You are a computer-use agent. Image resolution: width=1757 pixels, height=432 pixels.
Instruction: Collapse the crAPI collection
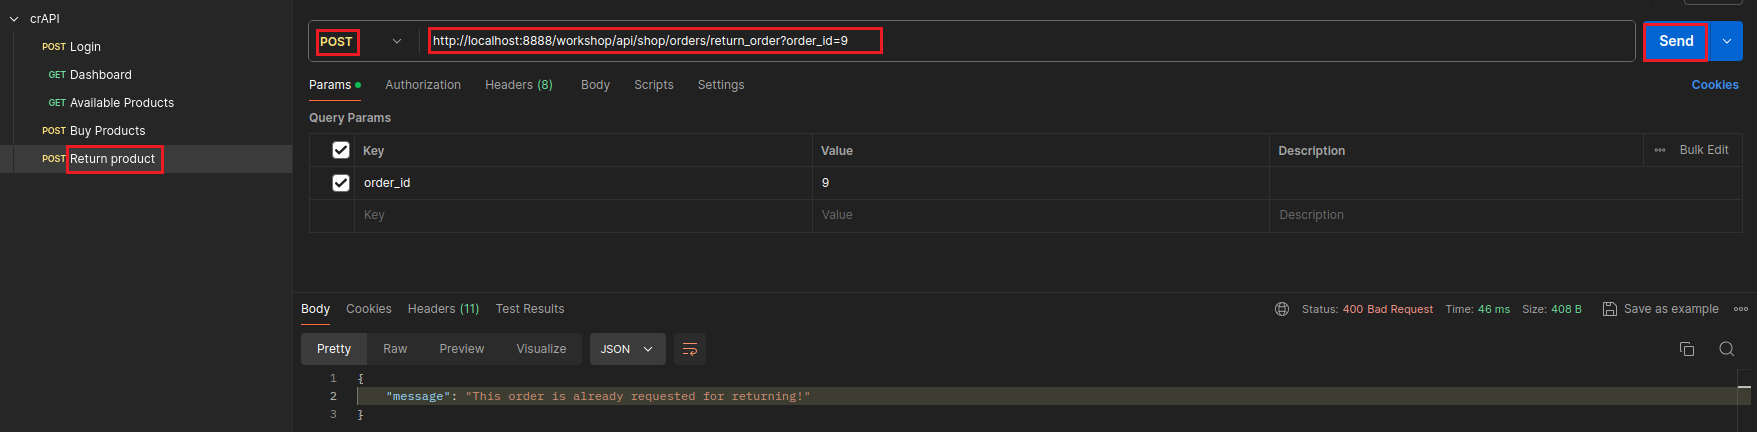click(14, 19)
